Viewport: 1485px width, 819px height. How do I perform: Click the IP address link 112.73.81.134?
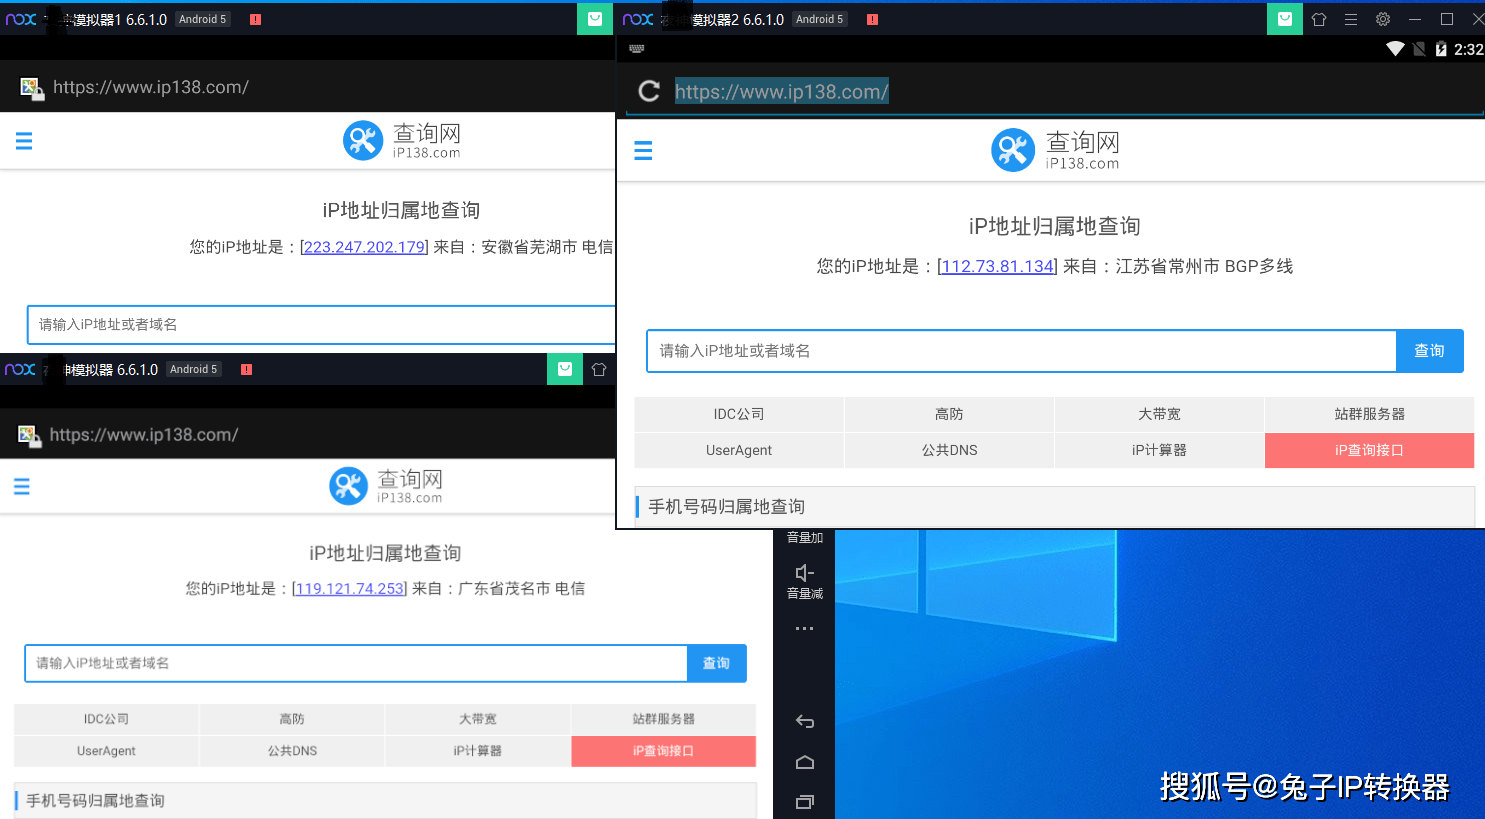tap(996, 266)
